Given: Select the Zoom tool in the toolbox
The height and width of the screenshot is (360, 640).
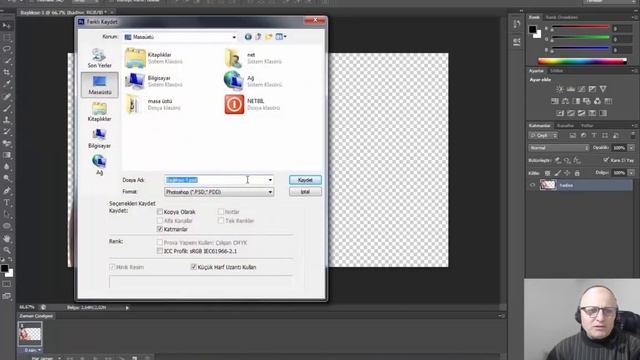Looking at the screenshot, I should (7, 250).
